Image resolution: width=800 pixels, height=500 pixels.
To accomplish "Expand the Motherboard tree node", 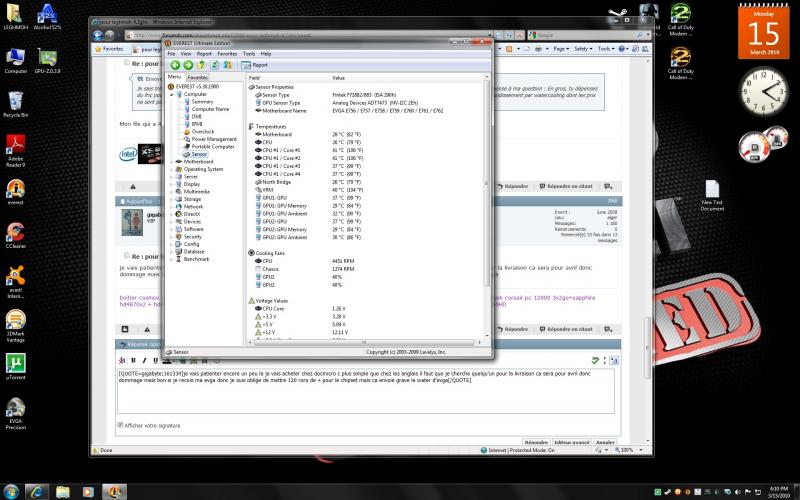I will (x=171, y=161).
